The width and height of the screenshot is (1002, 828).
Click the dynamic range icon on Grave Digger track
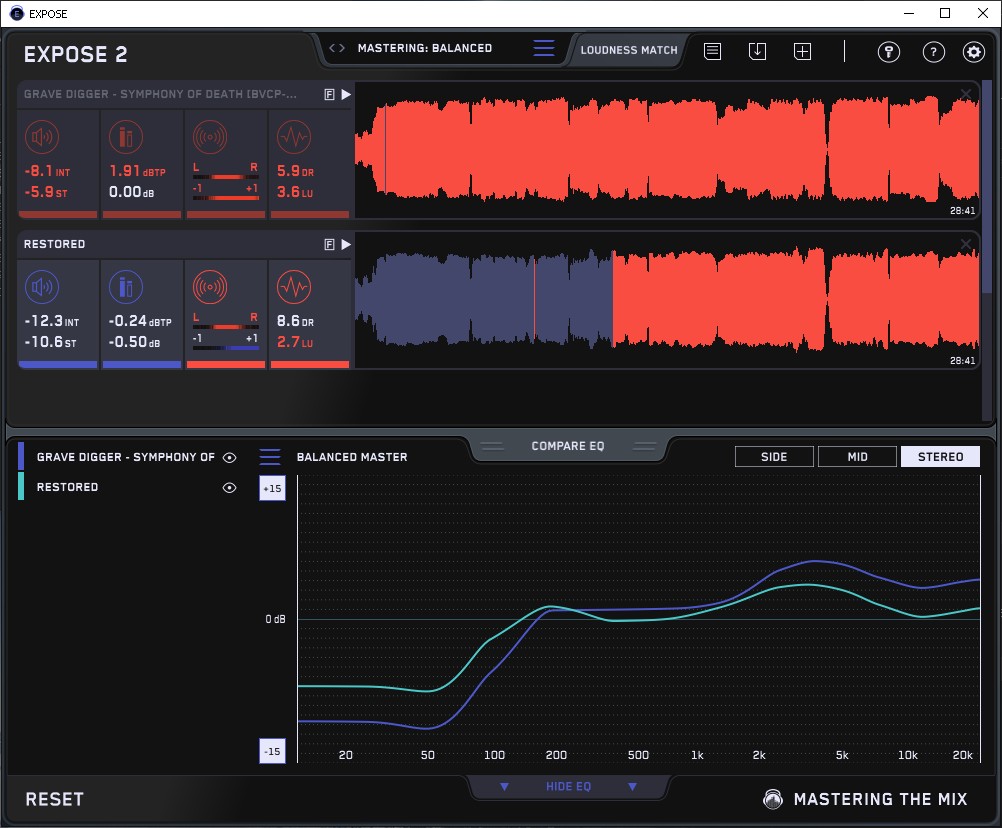(294, 137)
